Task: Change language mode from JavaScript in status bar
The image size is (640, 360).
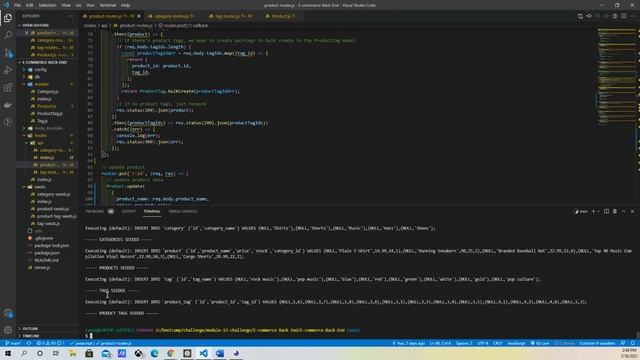Action: (x=516, y=343)
